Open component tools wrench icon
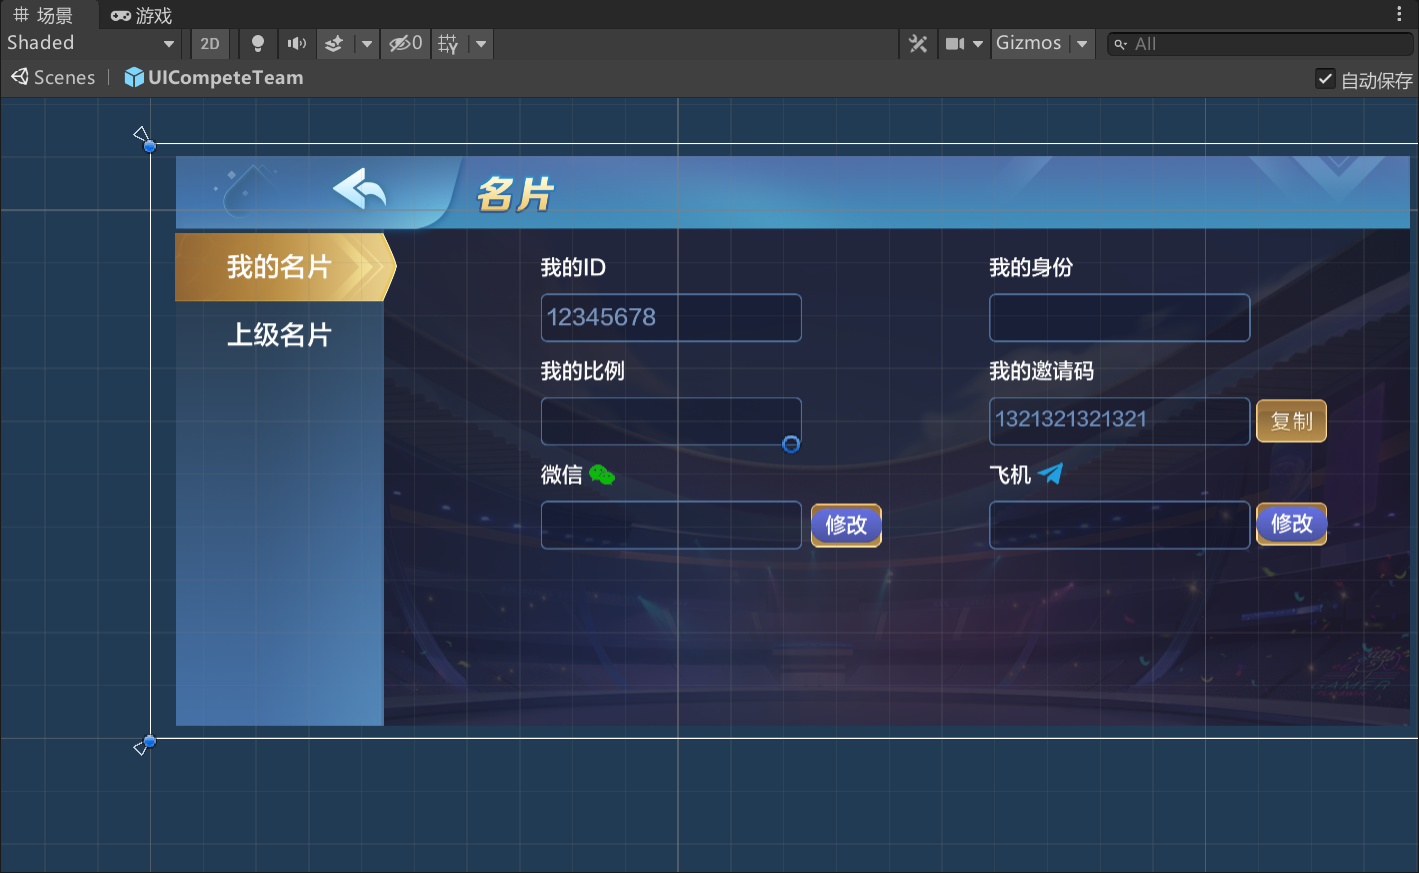This screenshot has height=873, width=1419. click(918, 44)
